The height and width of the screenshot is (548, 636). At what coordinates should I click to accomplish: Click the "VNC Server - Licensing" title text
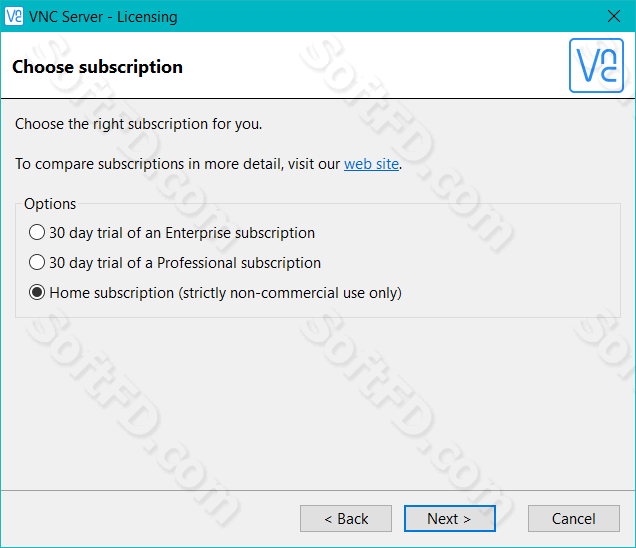pyautogui.click(x=103, y=17)
